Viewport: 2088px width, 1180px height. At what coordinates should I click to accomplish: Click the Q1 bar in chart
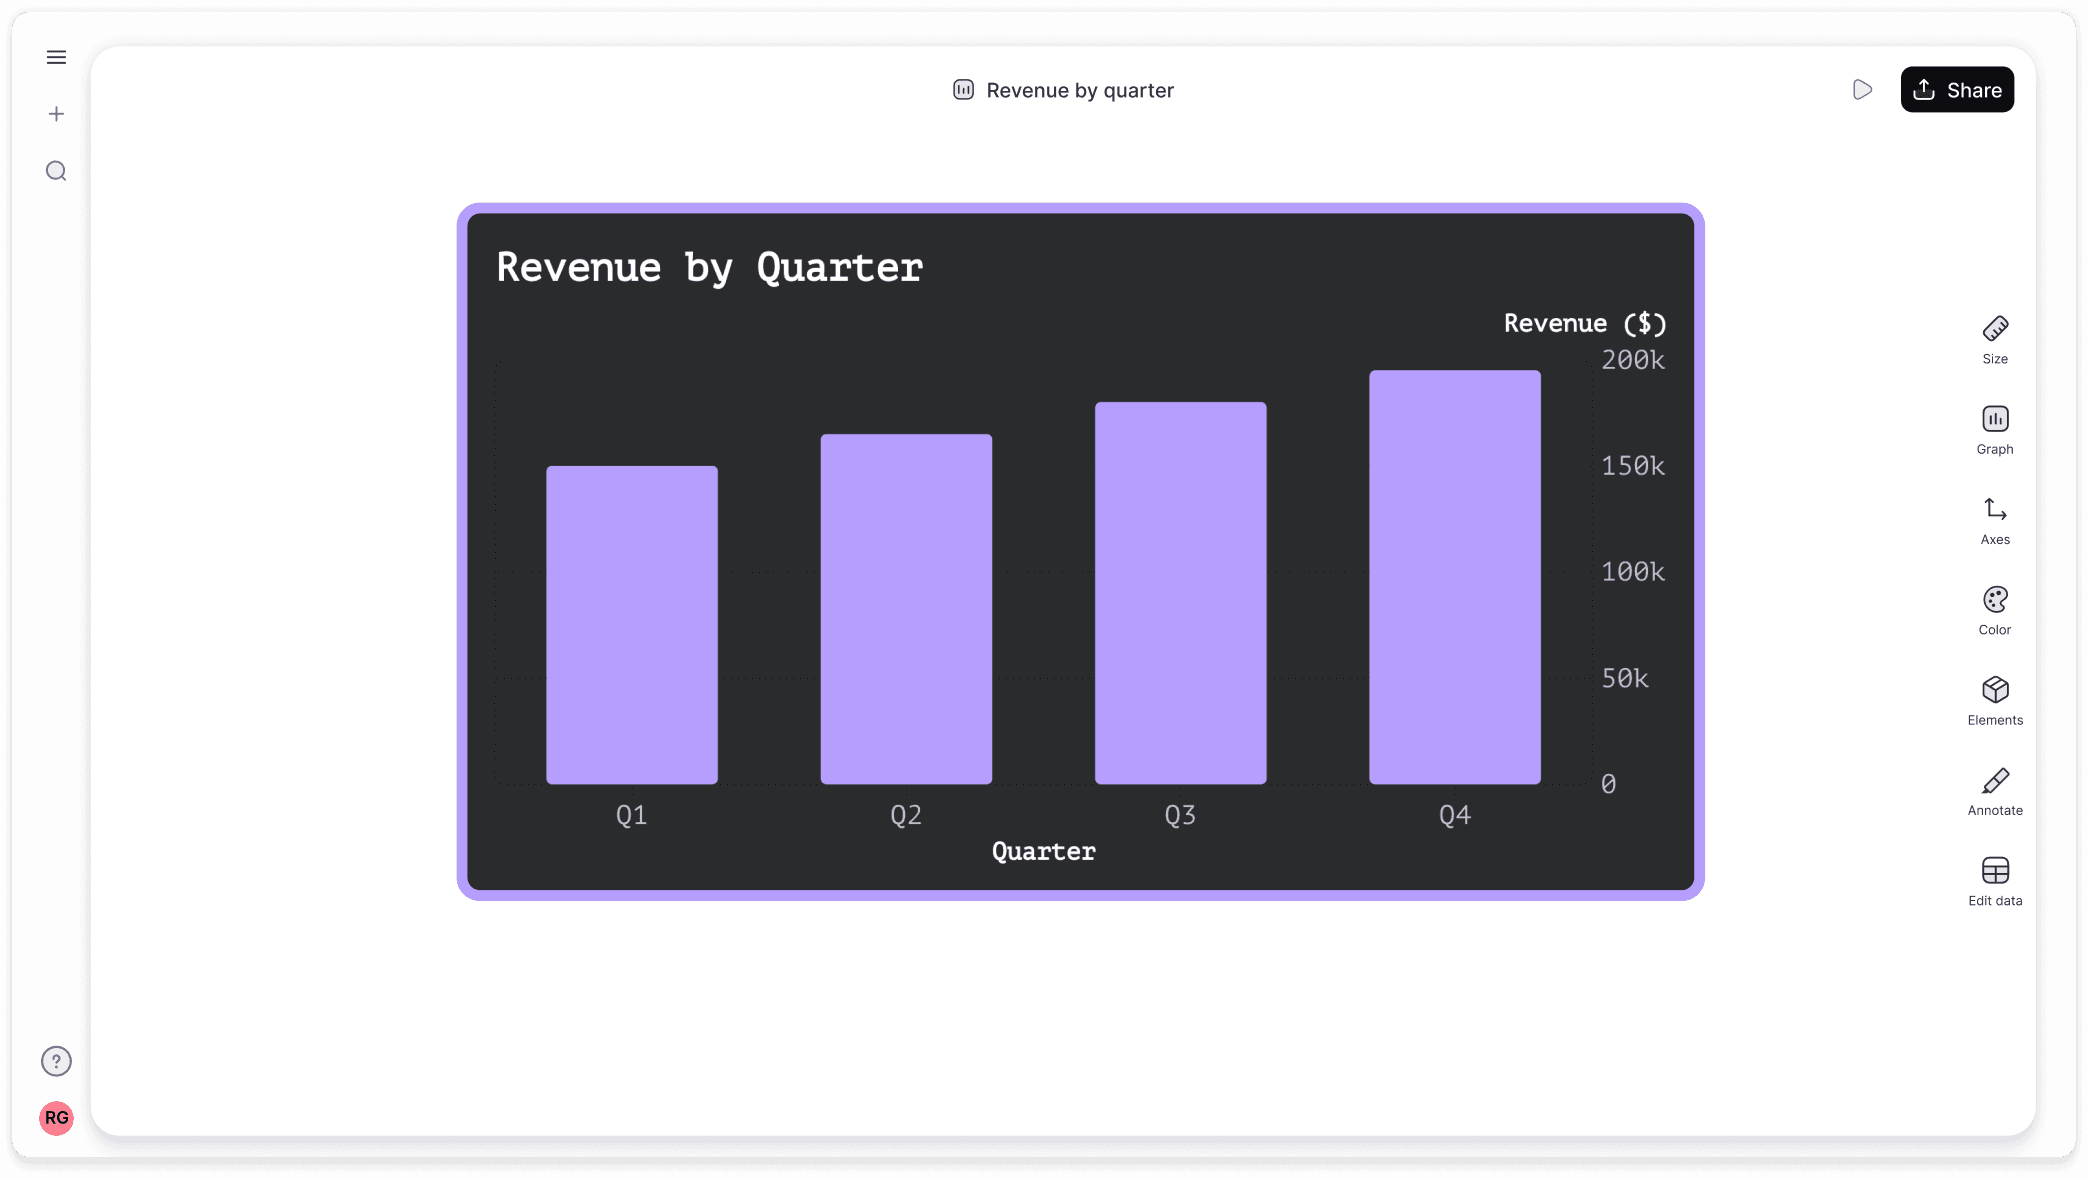click(x=631, y=625)
